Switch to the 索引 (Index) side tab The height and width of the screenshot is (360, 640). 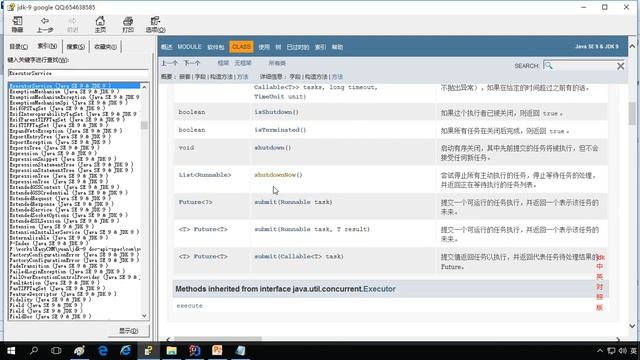coord(47,46)
